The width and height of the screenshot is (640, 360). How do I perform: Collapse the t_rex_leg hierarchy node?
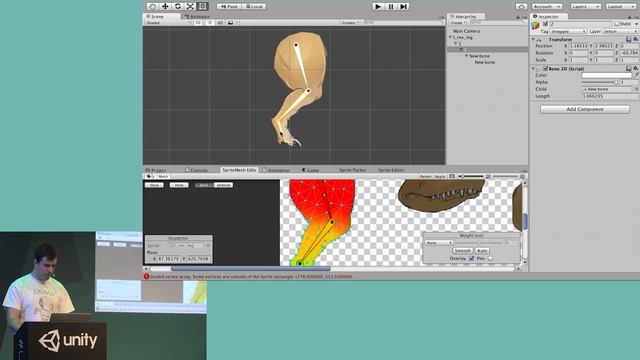tap(451, 37)
